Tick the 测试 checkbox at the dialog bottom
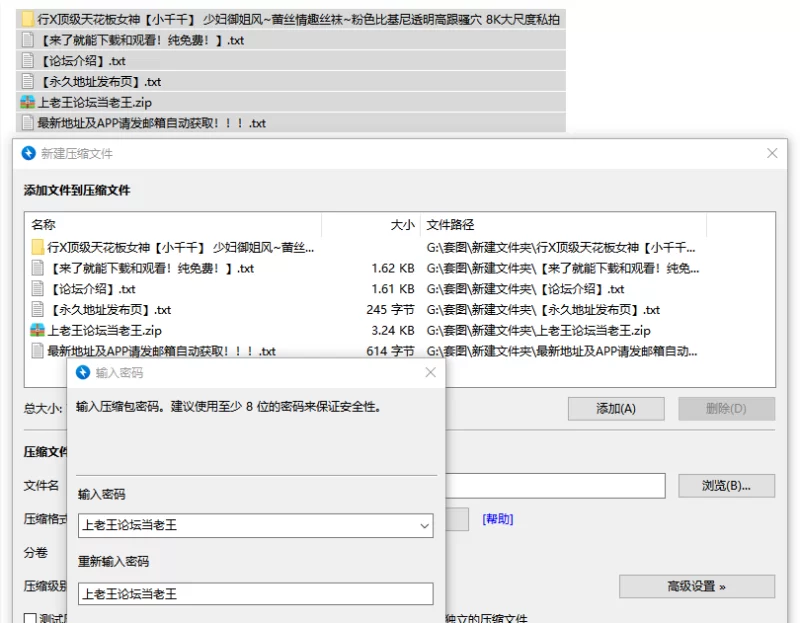 point(30,618)
